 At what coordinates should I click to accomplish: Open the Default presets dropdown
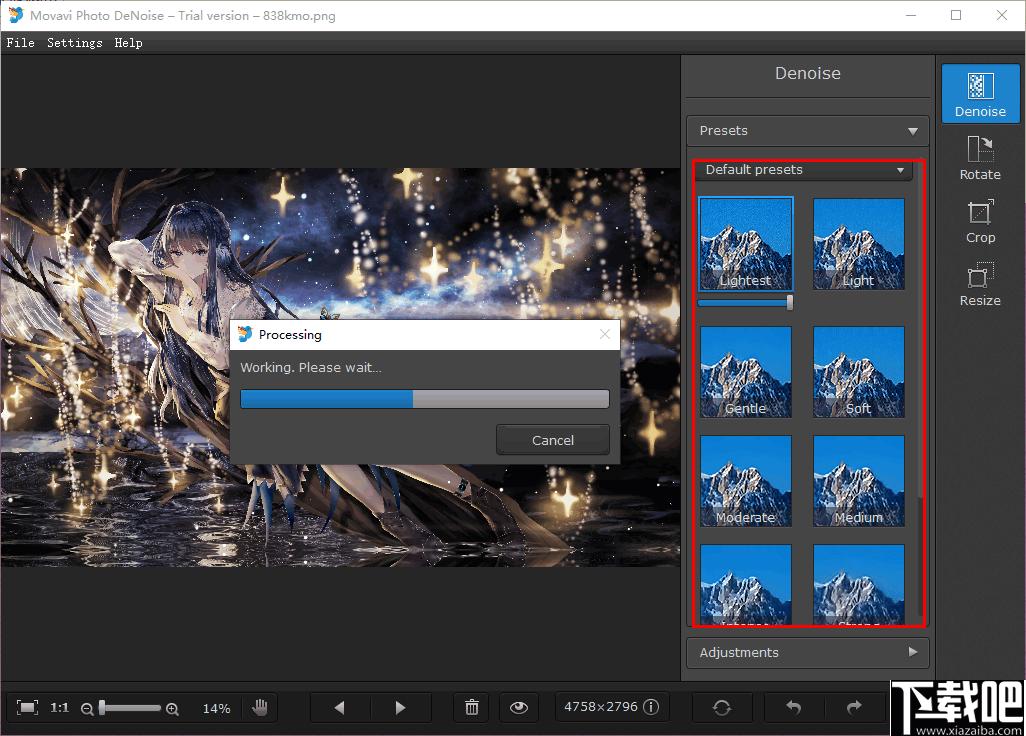pyautogui.click(x=804, y=170)
